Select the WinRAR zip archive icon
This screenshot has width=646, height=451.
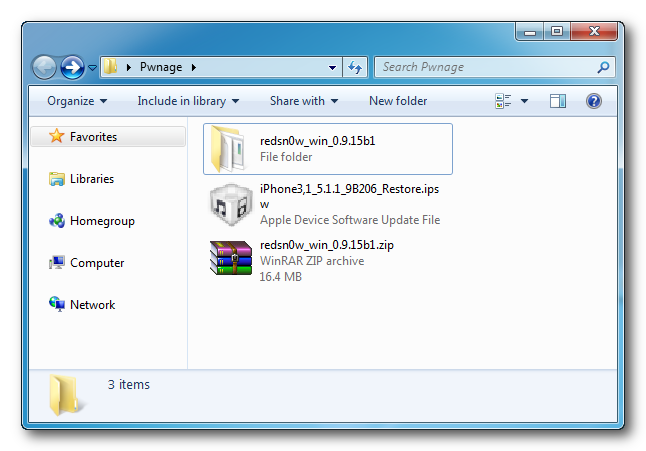tap(231, 258)
